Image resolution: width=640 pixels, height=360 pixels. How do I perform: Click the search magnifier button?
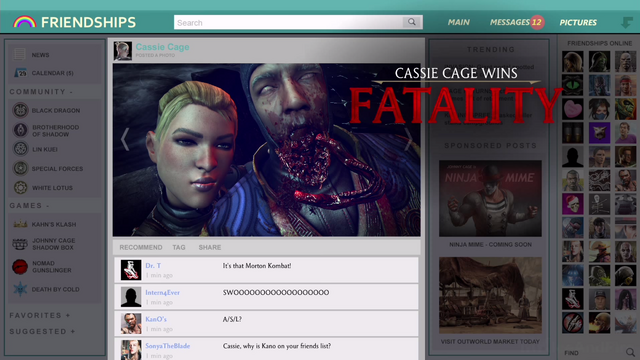click(x=412, y=22)
